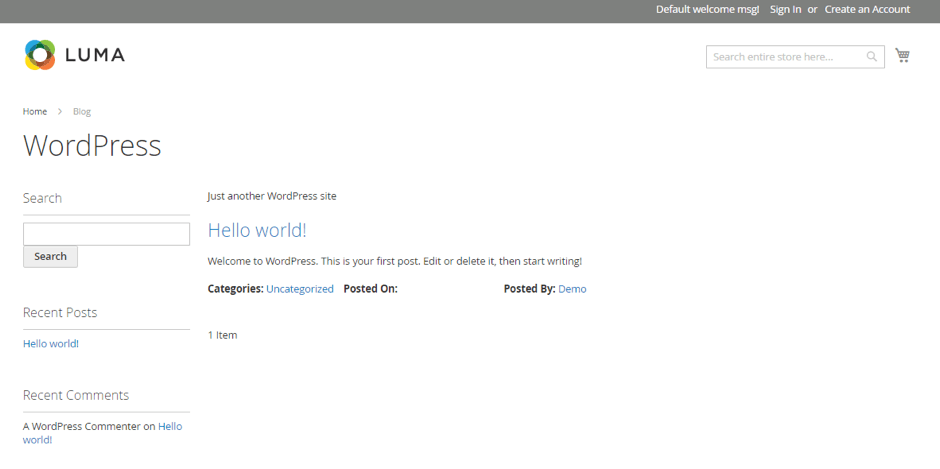Click the WordPress page heading
The image size is (940, 469).
pyautogui.click(x=92, y=146)
